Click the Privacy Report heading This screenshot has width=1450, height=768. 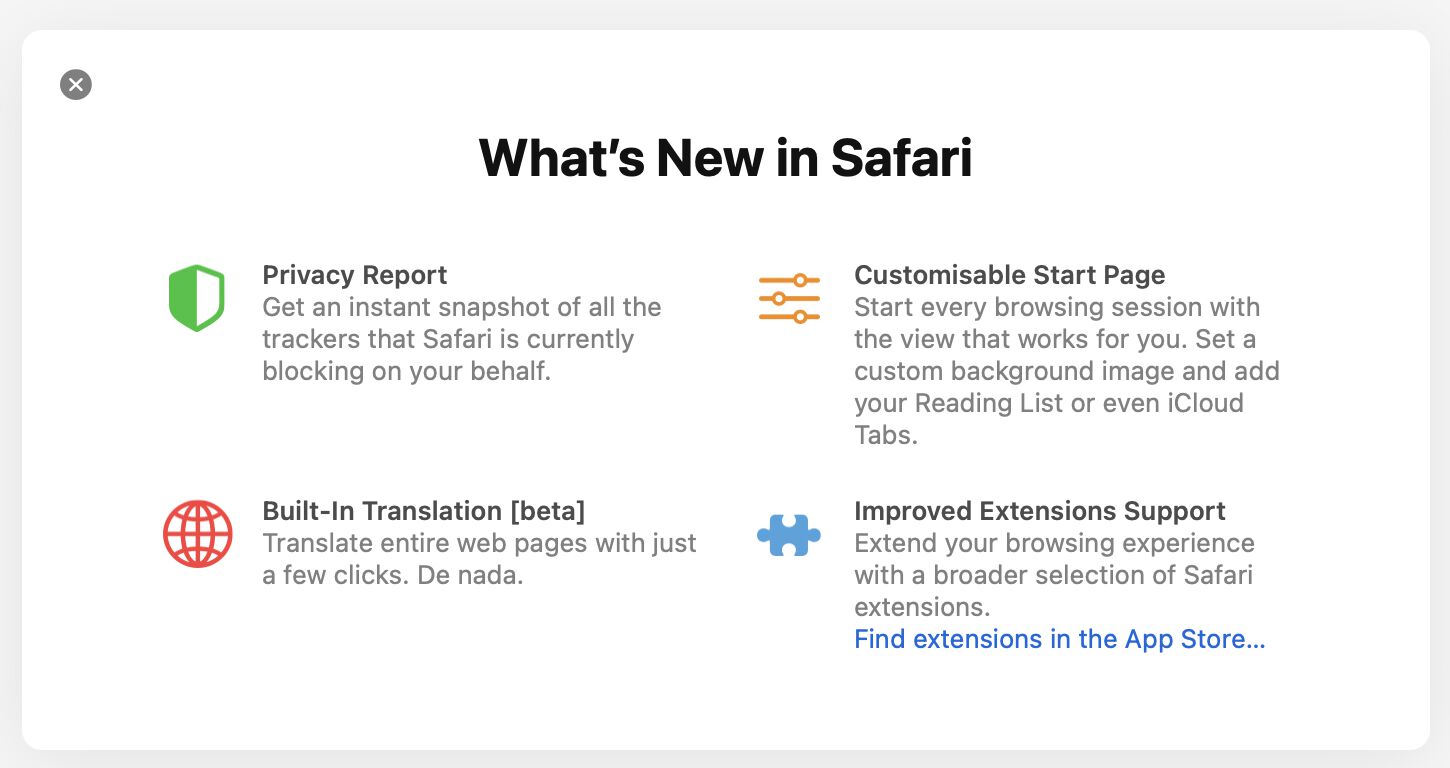(x=354, y=275)
